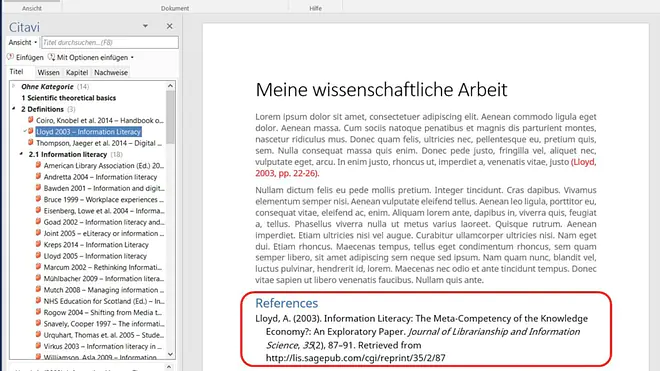Click icon of Eisenberg, Lowe et al. 2004
Viewport: 660px width, 371px height.
[x=38, y=211]
